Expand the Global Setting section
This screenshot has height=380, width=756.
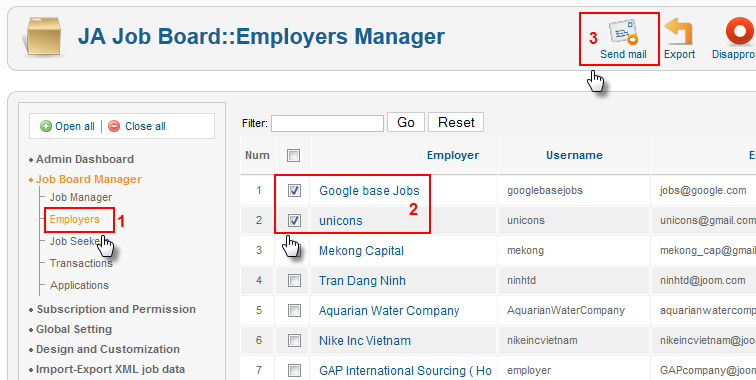[74, 329]
